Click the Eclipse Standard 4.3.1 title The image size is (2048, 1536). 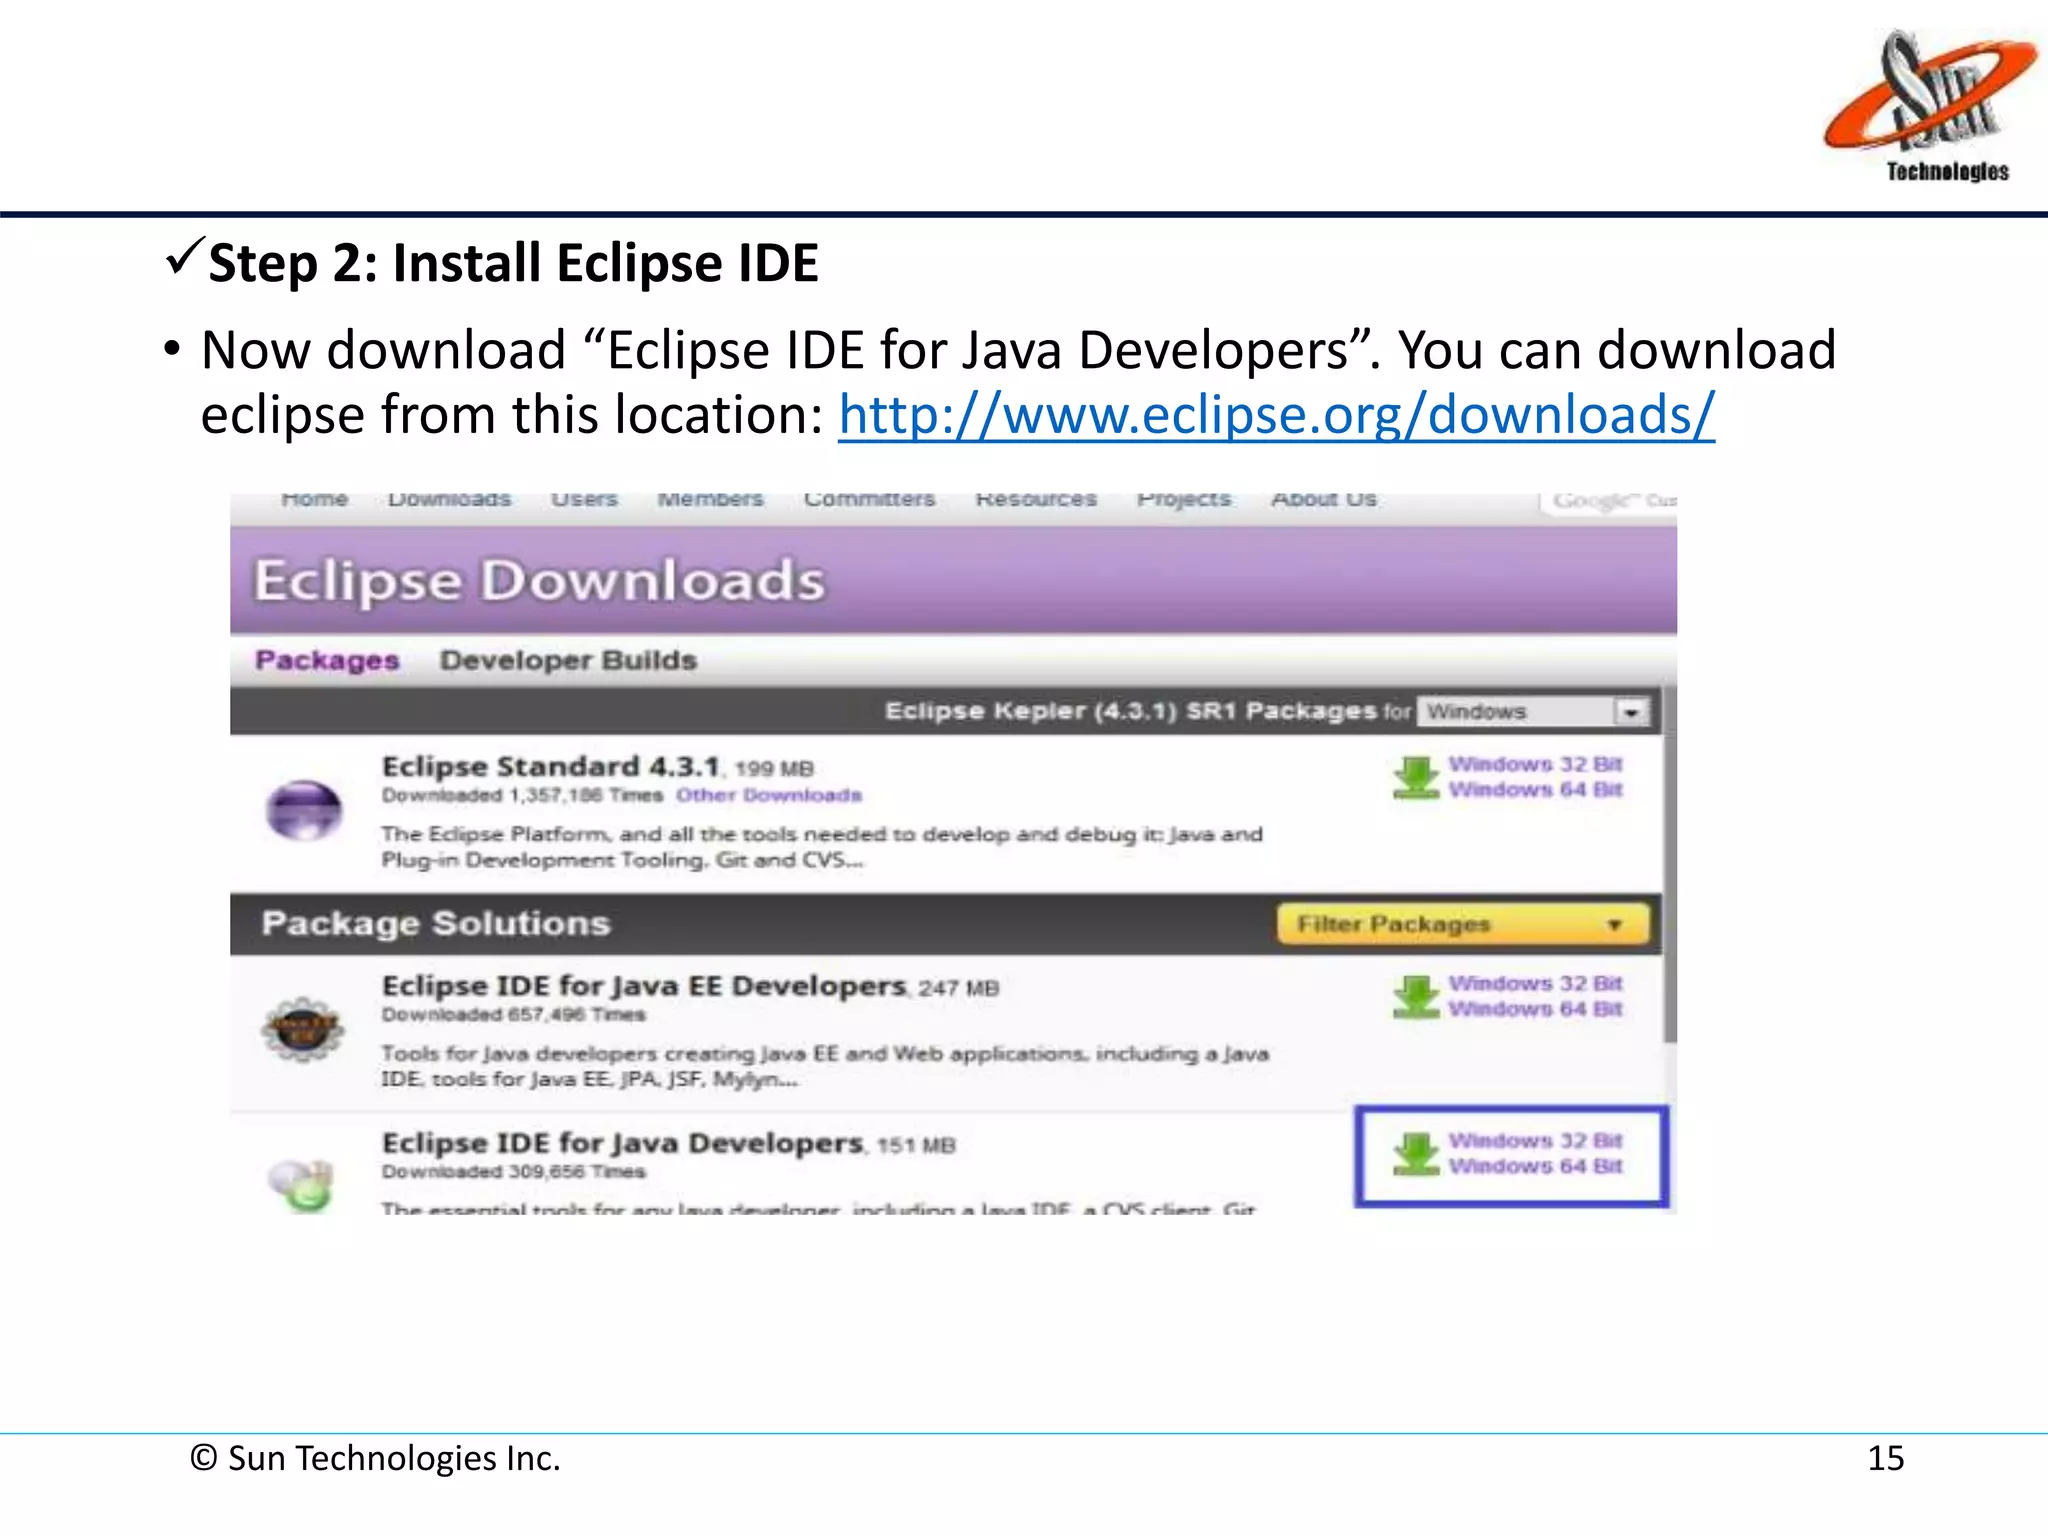pos(551,766)
